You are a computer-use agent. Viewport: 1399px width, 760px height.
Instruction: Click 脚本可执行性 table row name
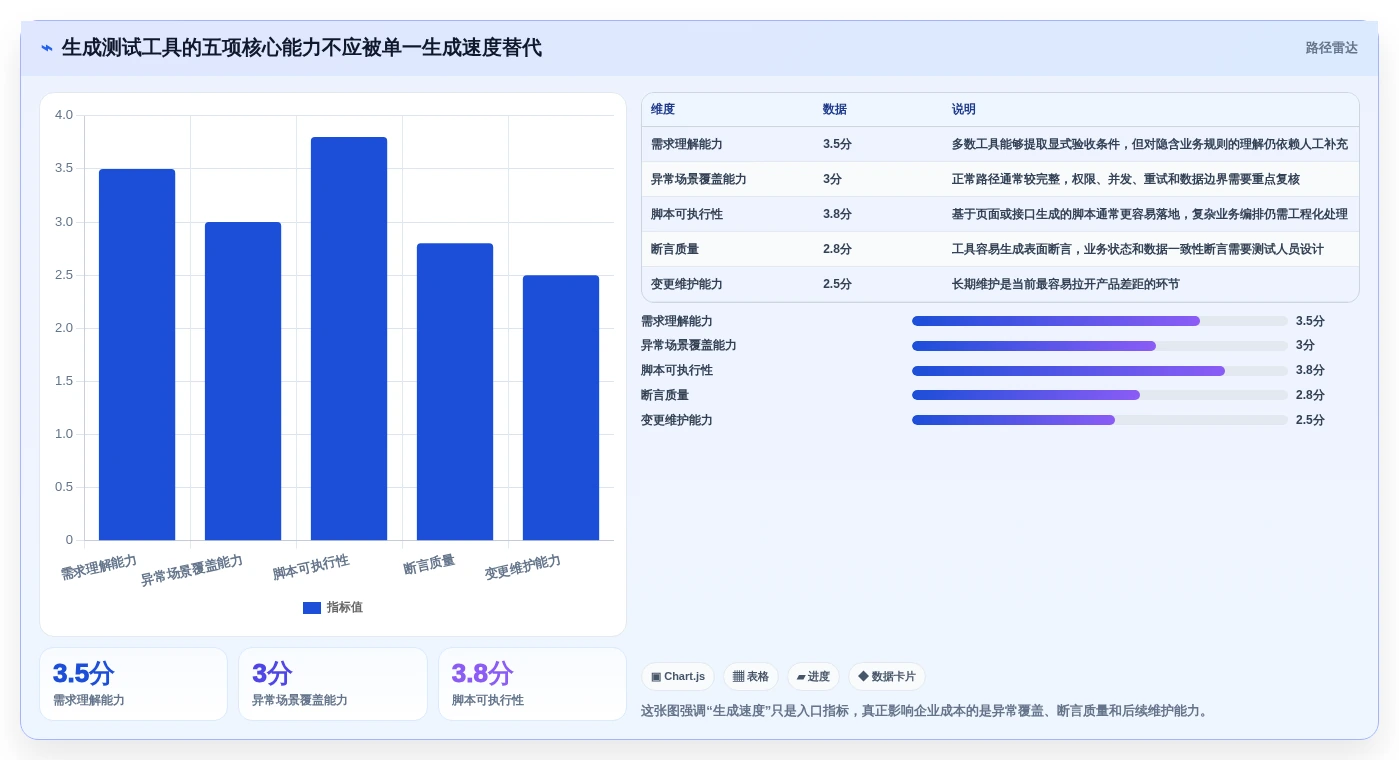687,214
